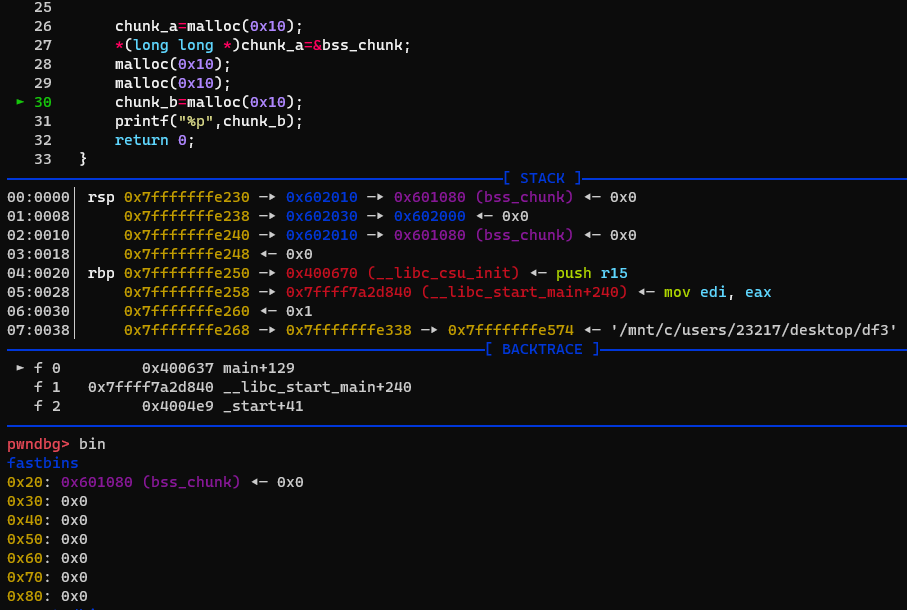
Task: Click the typed 'bin' command
Action: pyautogui.click(x=92, y=444)
